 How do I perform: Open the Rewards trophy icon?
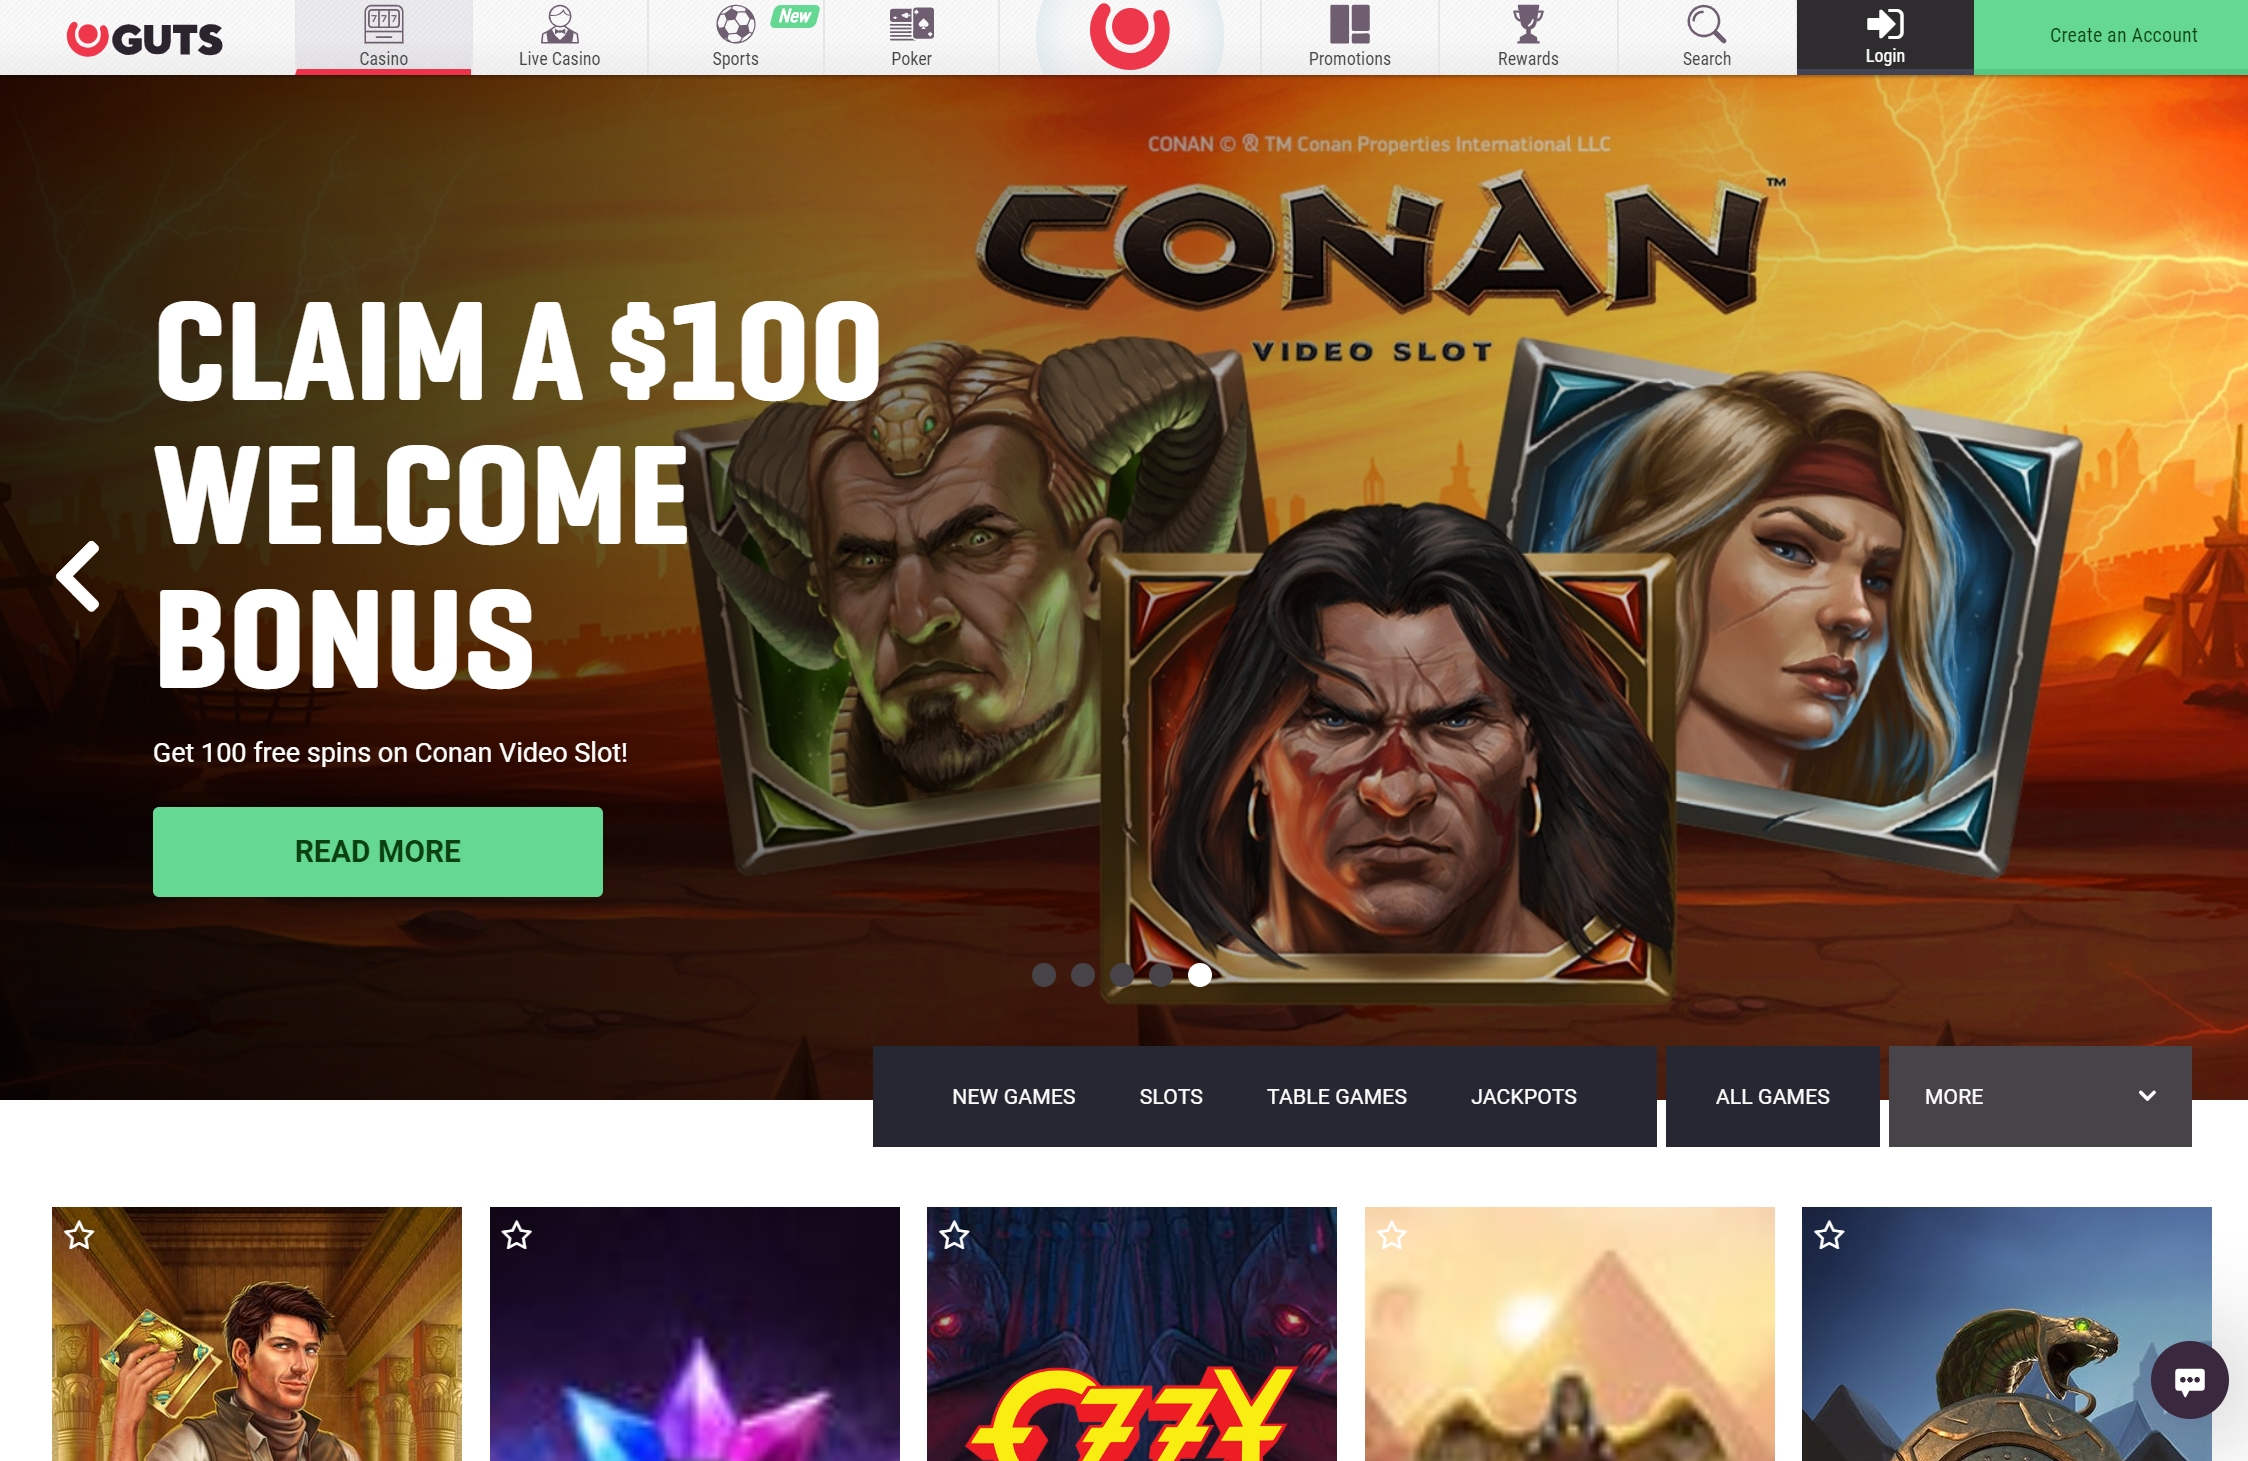[1528, 25]
